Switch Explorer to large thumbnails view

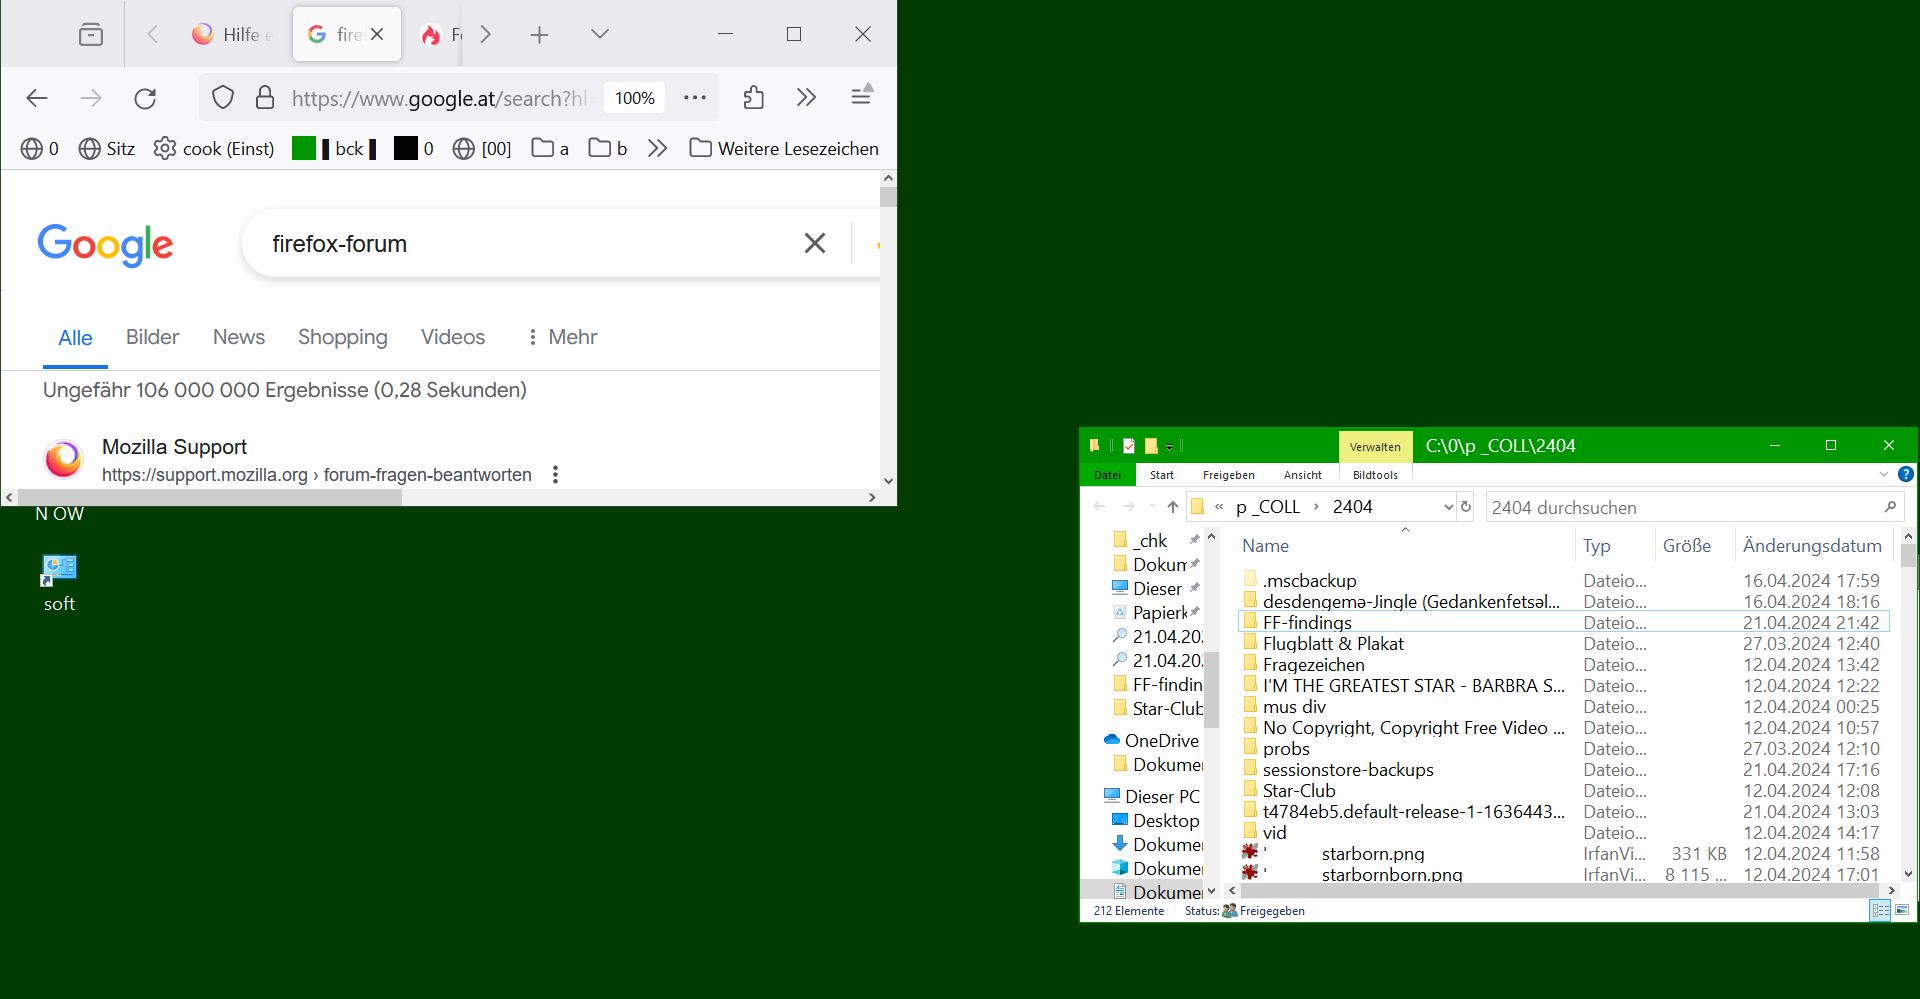[1902, 911]
